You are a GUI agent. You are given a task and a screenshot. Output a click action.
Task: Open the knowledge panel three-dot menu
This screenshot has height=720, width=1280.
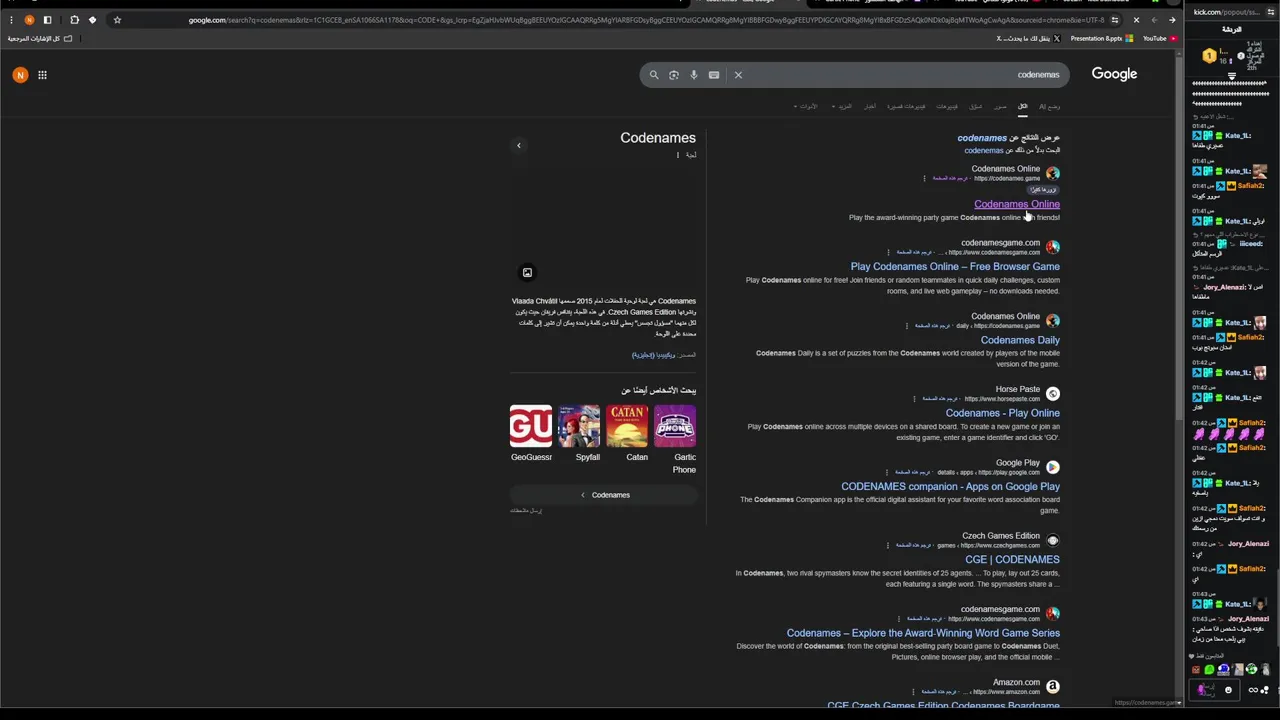click(x=678, y=155)
